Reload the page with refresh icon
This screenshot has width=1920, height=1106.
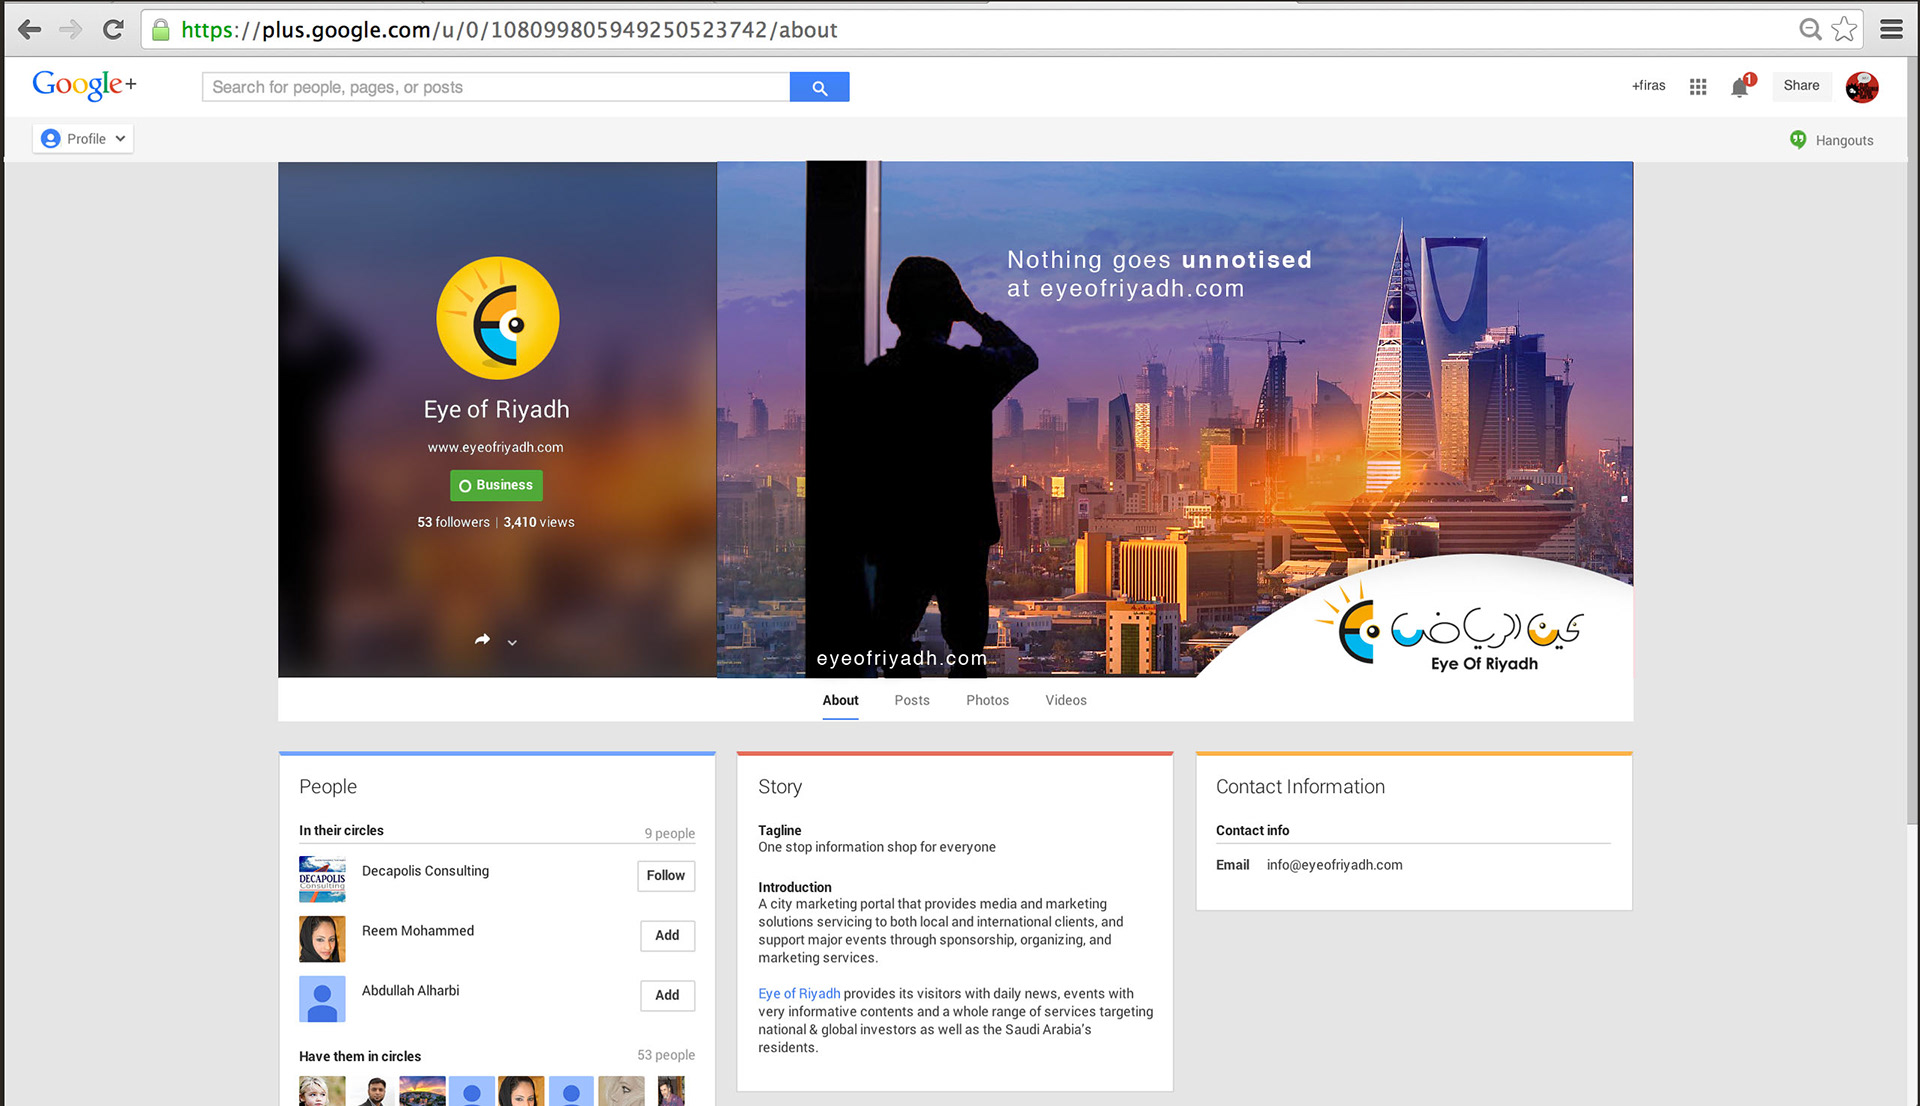coord(113,30)
